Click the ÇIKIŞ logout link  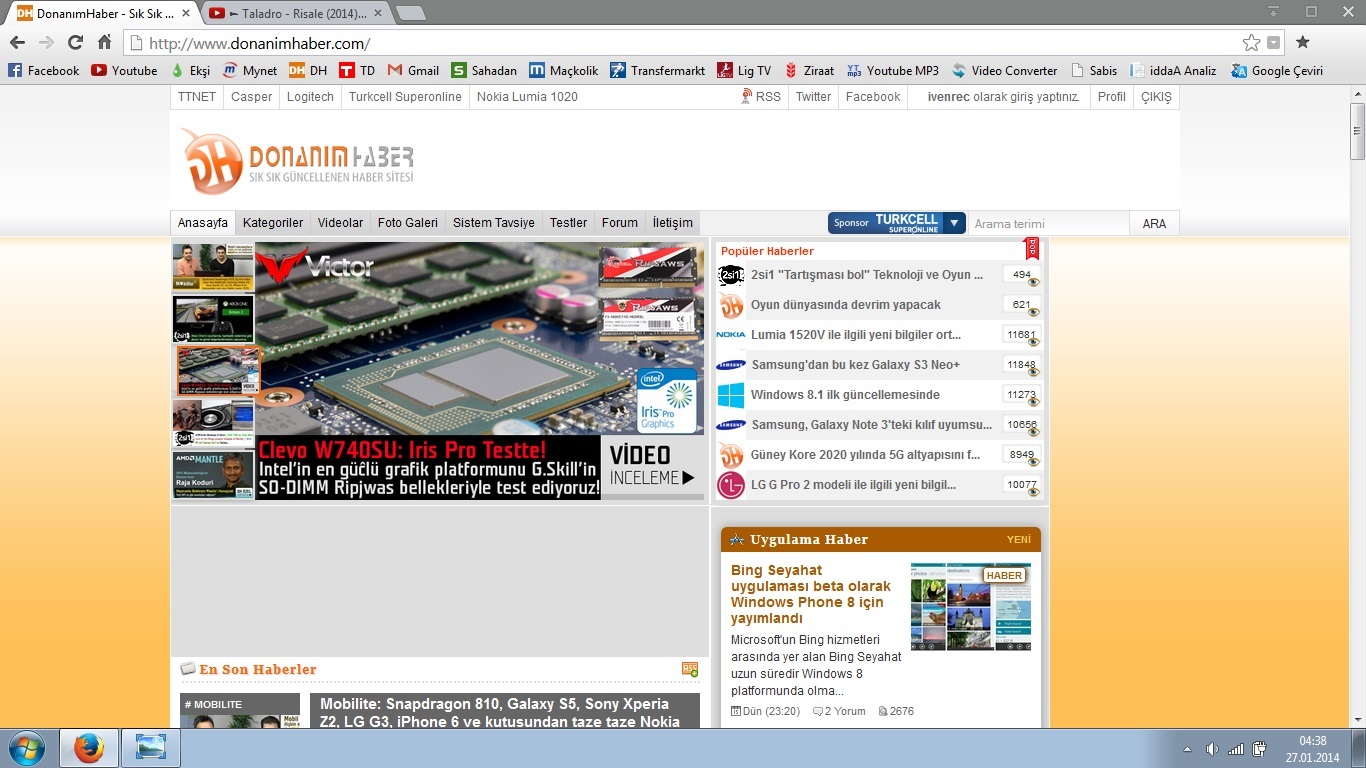(1156, 97)
